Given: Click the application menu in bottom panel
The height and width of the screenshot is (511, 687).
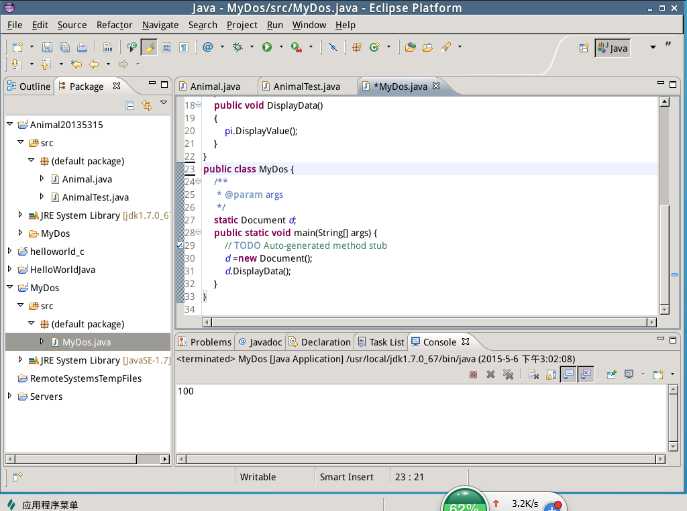Looking at the screenshot, I should (43, 505).
